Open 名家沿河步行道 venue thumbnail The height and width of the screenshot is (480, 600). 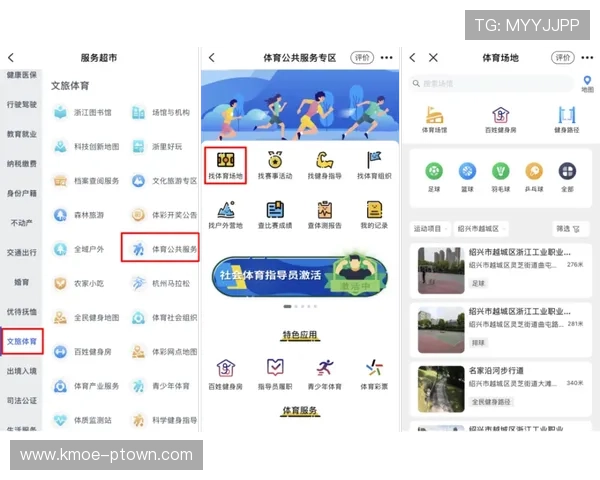[x=441, y=389]
